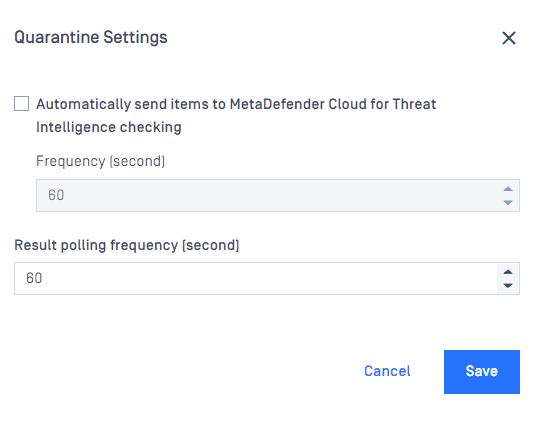Screen dimensions: 549x435
Task: Increase the Frequency value with up arrow
Action: coord(508,189)
